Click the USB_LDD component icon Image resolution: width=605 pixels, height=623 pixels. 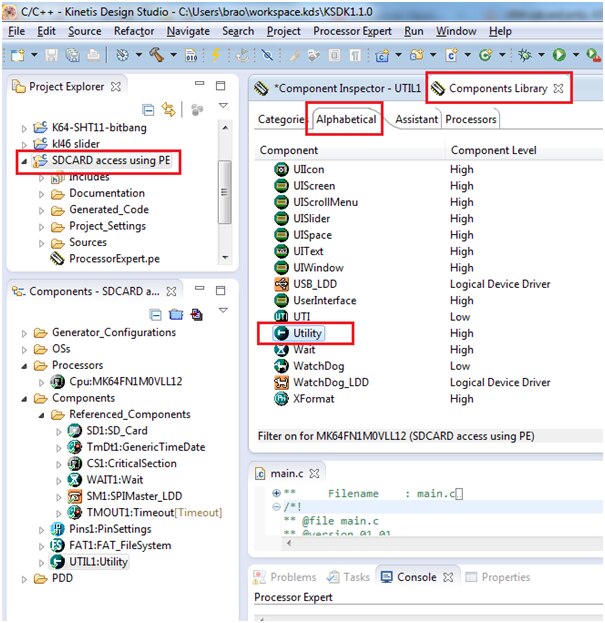(x=281, y=284)
